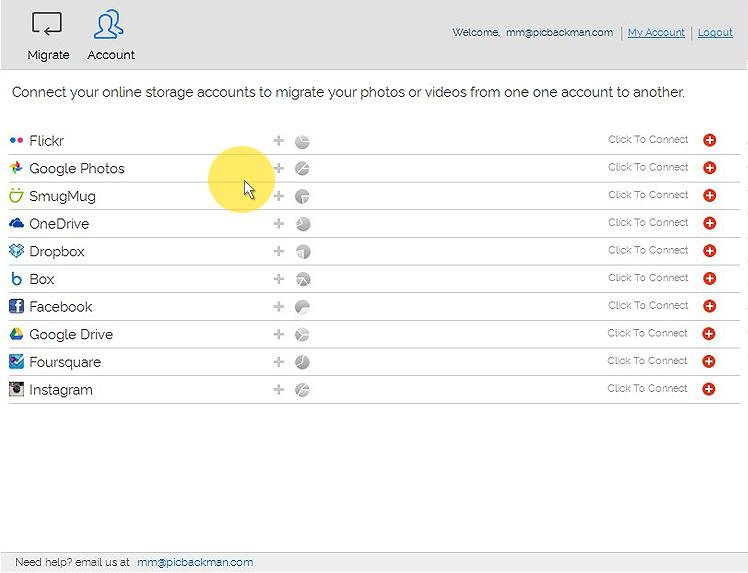The width and height of the screenshot is (748, 573).
Task: Click the red plus icon for Google Drive
Action: point(709,334)
